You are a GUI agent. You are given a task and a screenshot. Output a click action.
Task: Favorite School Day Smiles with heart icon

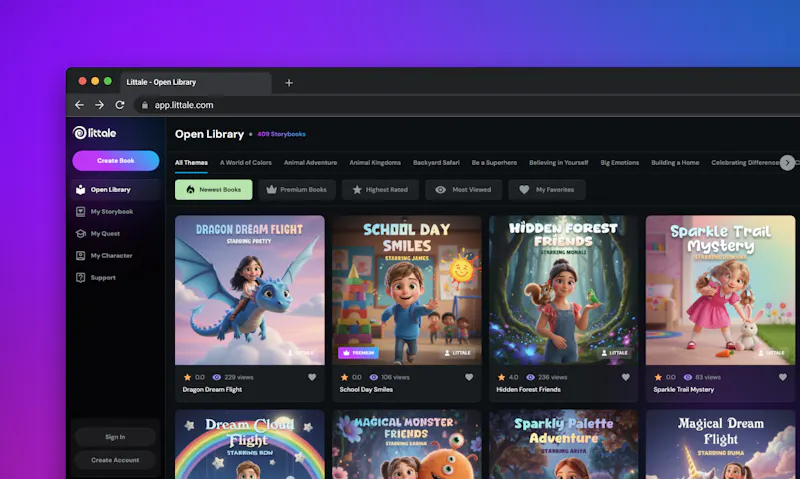469,377
